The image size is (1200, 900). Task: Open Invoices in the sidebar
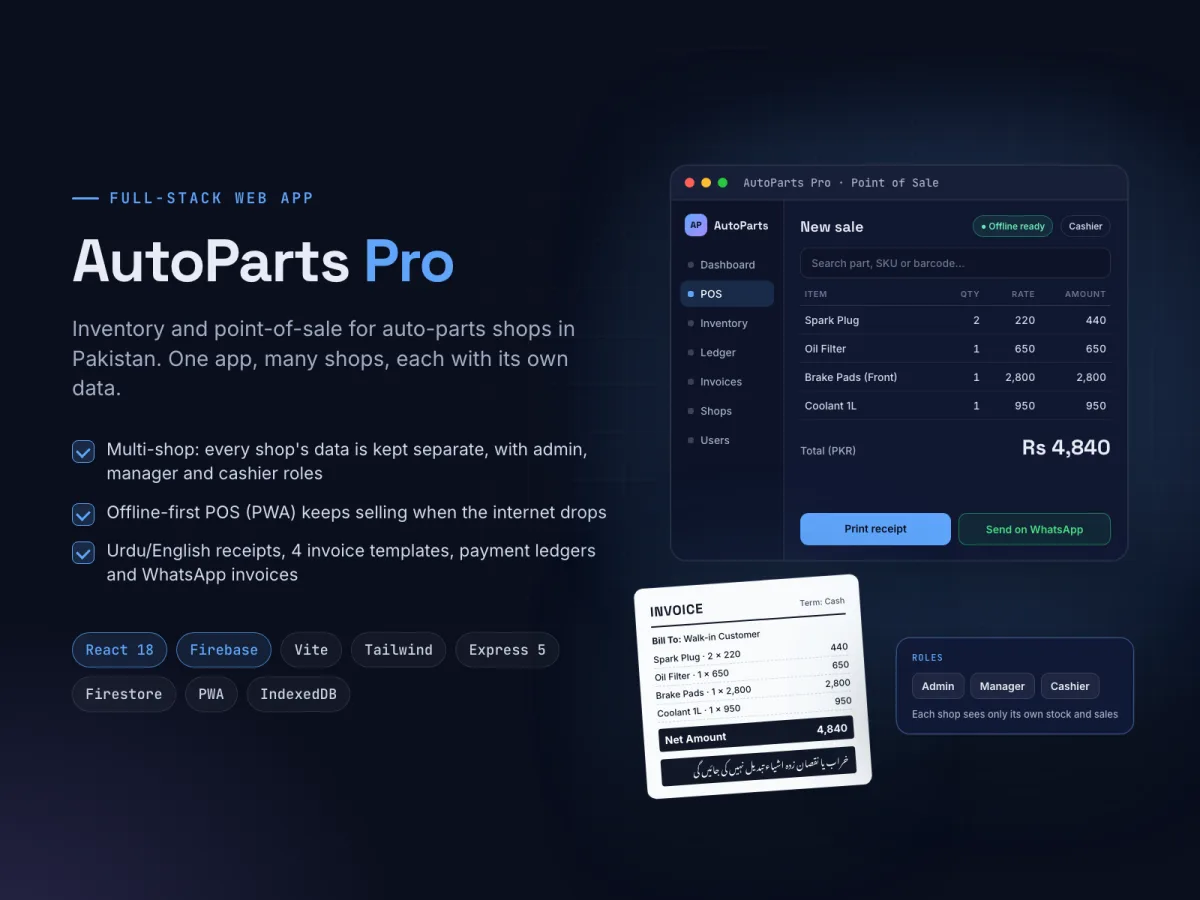727,382
